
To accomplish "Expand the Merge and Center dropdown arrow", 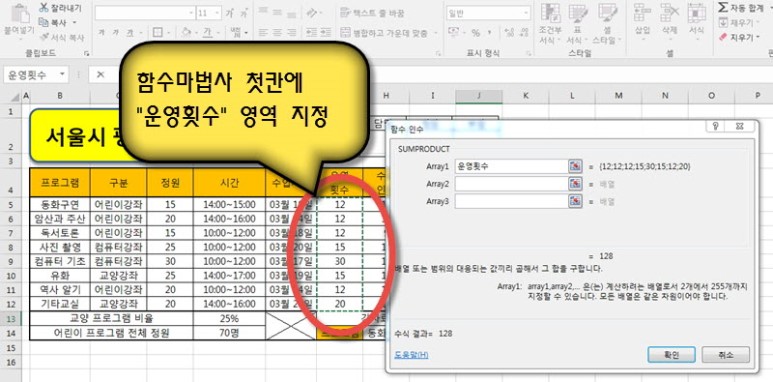I will (436, 33).
